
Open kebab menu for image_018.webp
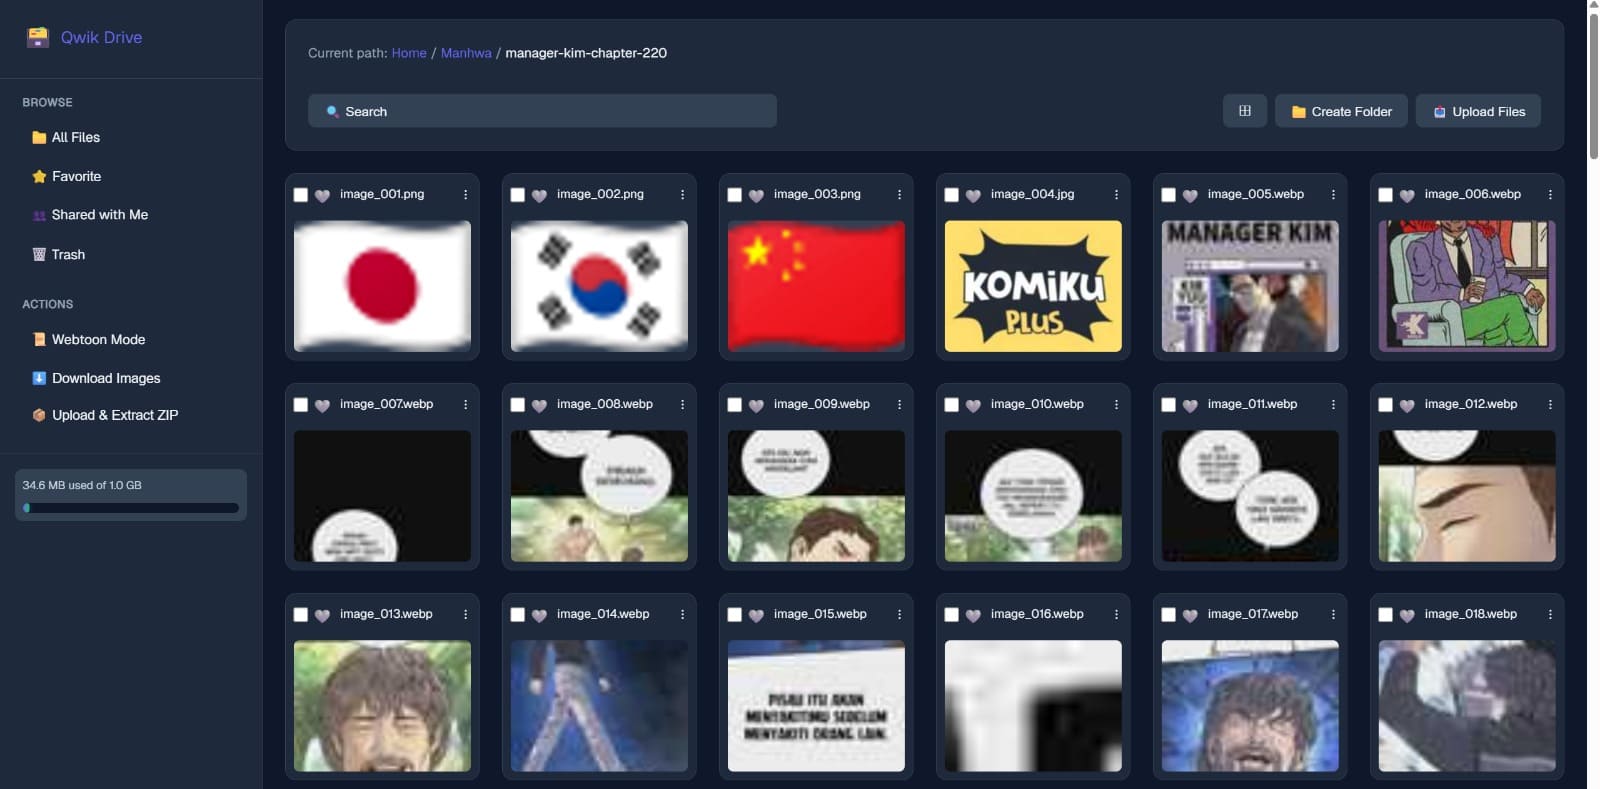[1550, 615]
